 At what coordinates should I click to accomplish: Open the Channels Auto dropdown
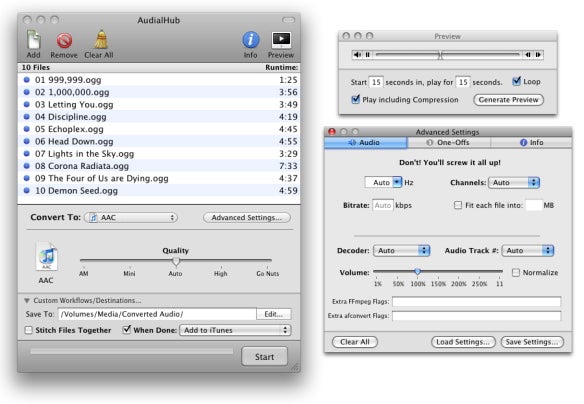coord(514,182)
